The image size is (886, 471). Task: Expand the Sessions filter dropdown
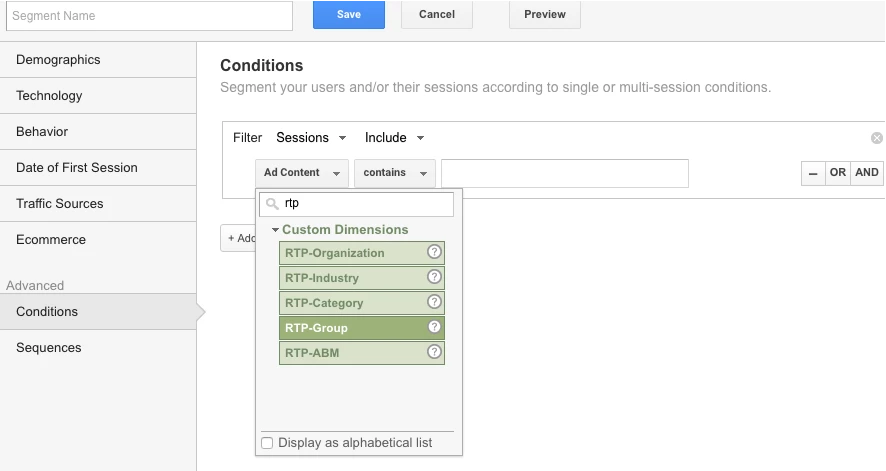click(x=312, y=138)
